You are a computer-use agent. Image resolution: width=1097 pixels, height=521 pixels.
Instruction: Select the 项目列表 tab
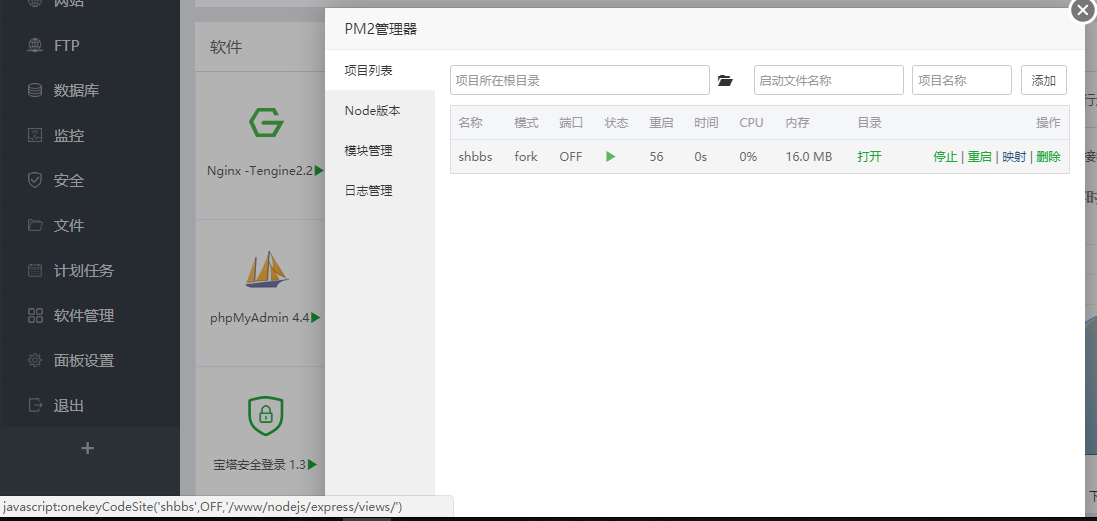coord(368,71)
